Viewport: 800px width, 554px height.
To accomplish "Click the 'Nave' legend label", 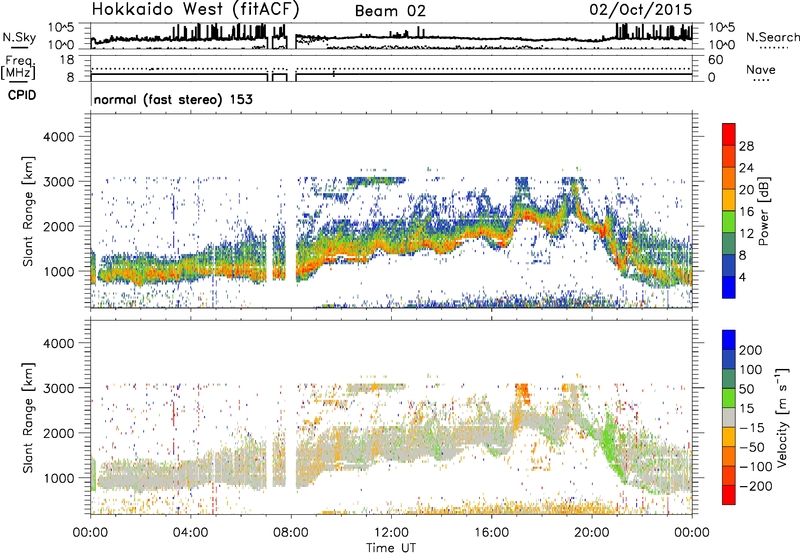I will click(x=761, y=70).
